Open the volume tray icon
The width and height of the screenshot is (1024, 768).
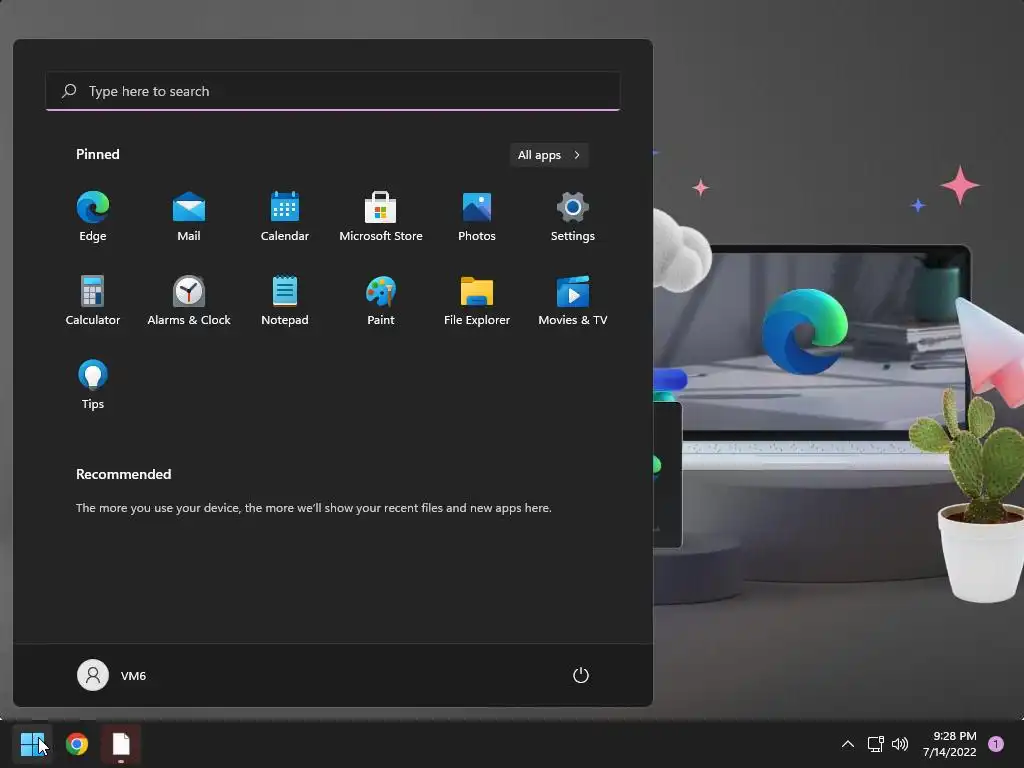pos(900,744)
